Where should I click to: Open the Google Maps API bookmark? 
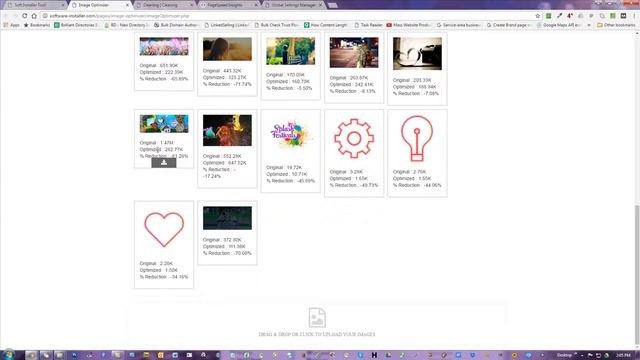pyautogui.click(x=560, y=25)
